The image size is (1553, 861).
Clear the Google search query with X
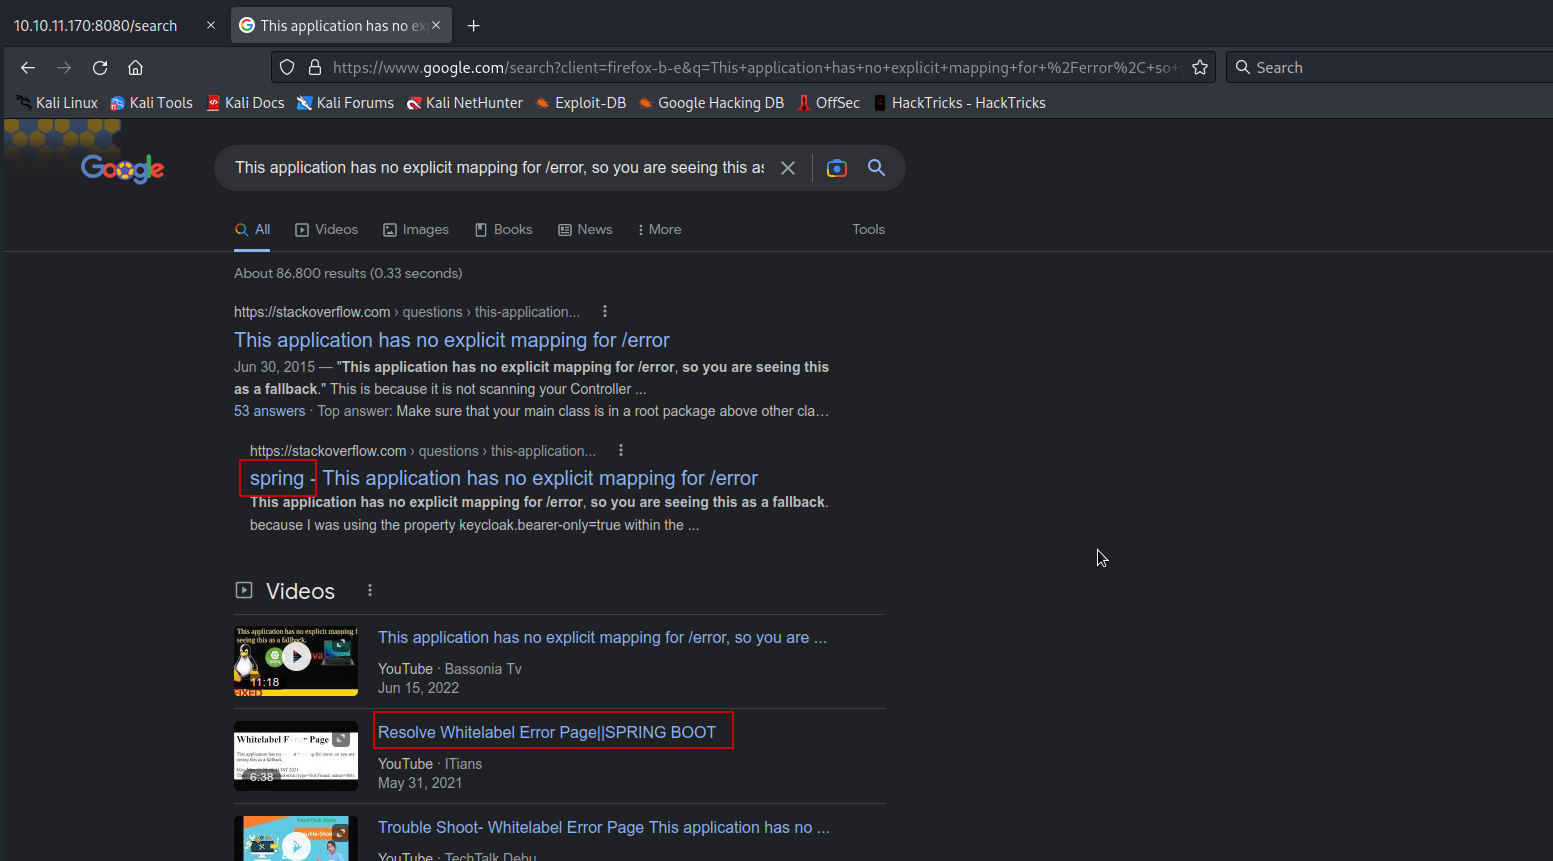coord(788,168)
